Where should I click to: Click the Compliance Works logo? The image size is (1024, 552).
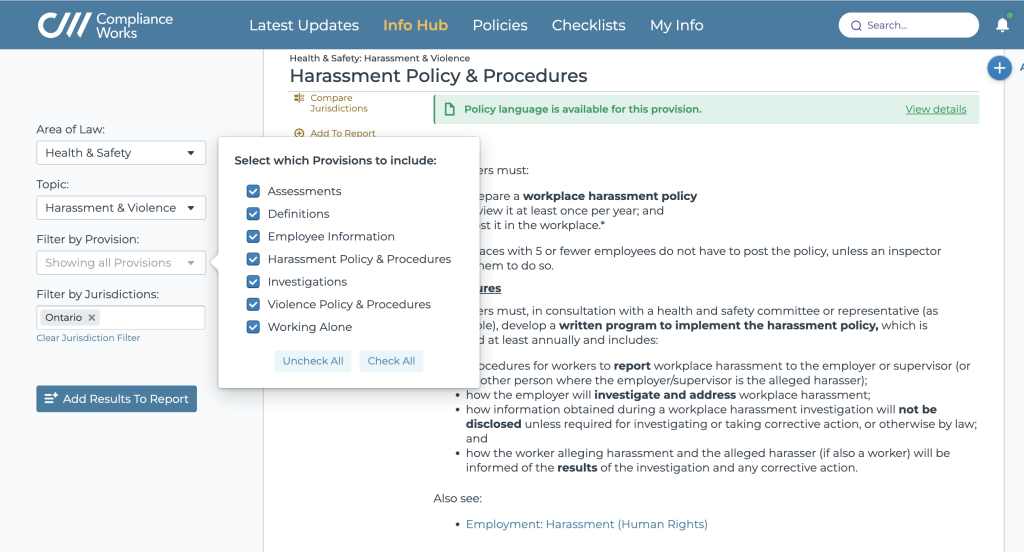(105, 25)
